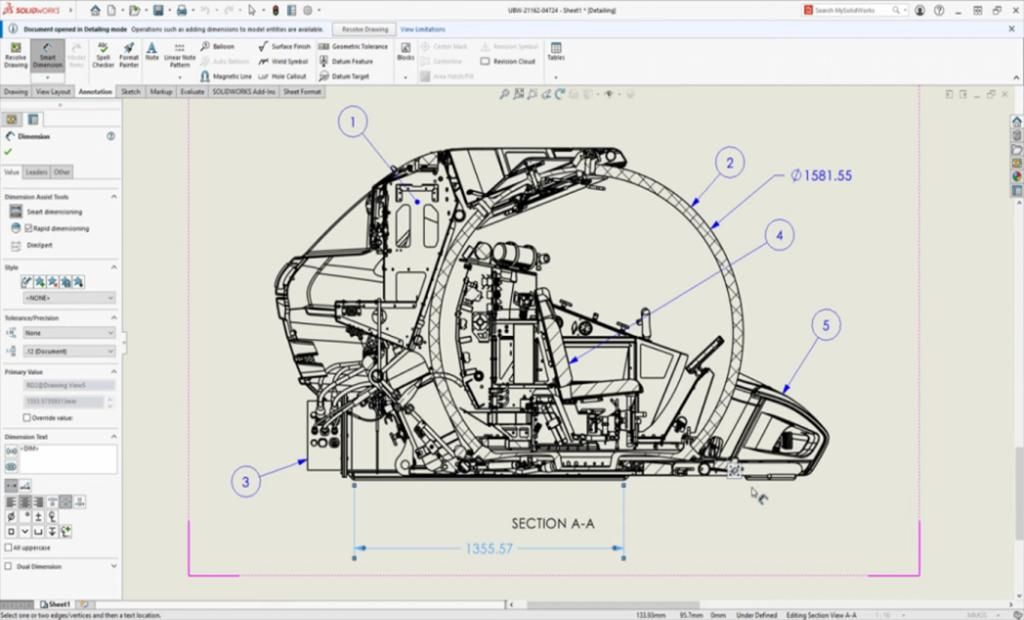
Task: Open the Style <NONE> dropdown
Action: 69,298
